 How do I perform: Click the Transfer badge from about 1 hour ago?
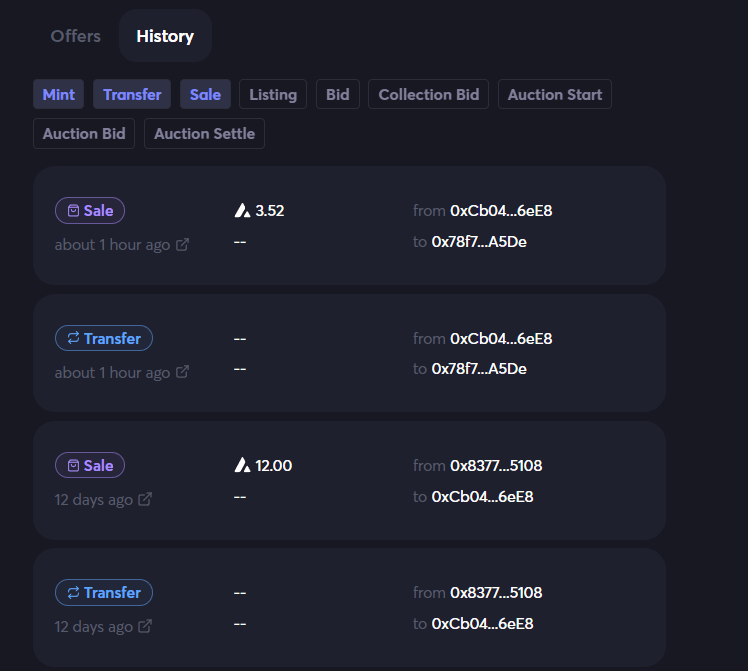[x=104, y=338]
